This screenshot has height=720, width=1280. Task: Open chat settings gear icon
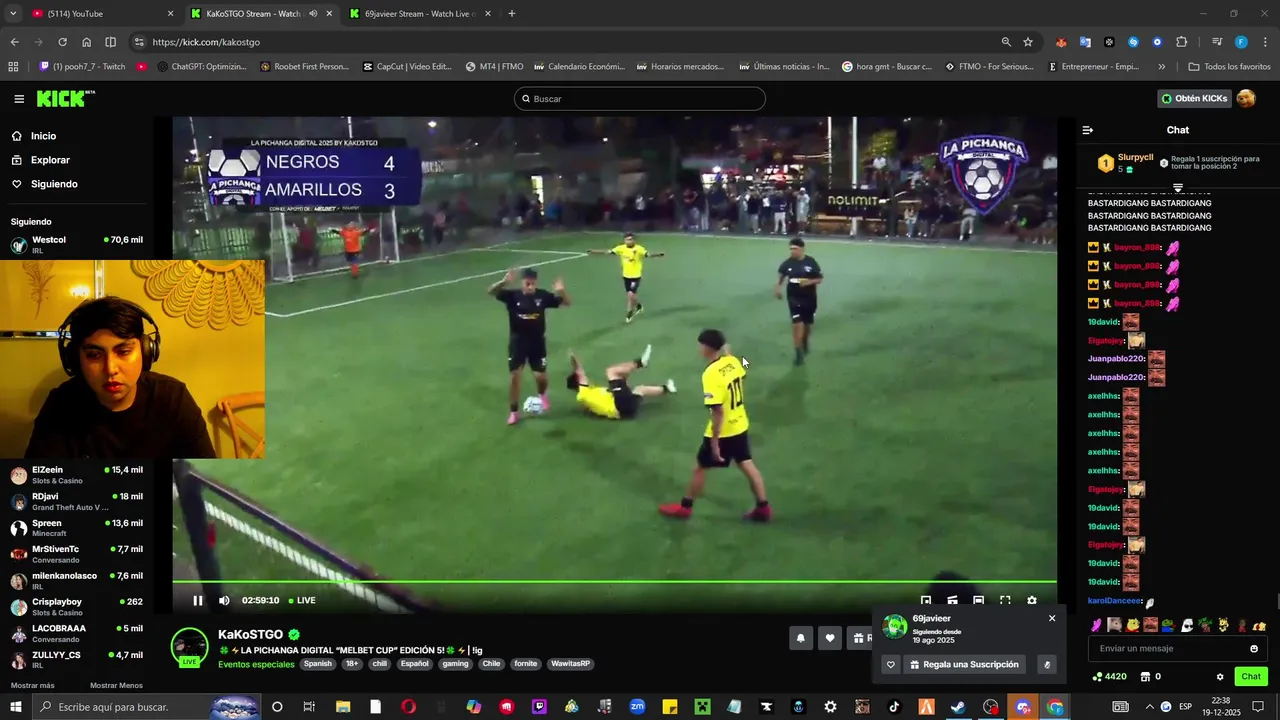point(1220,677)
